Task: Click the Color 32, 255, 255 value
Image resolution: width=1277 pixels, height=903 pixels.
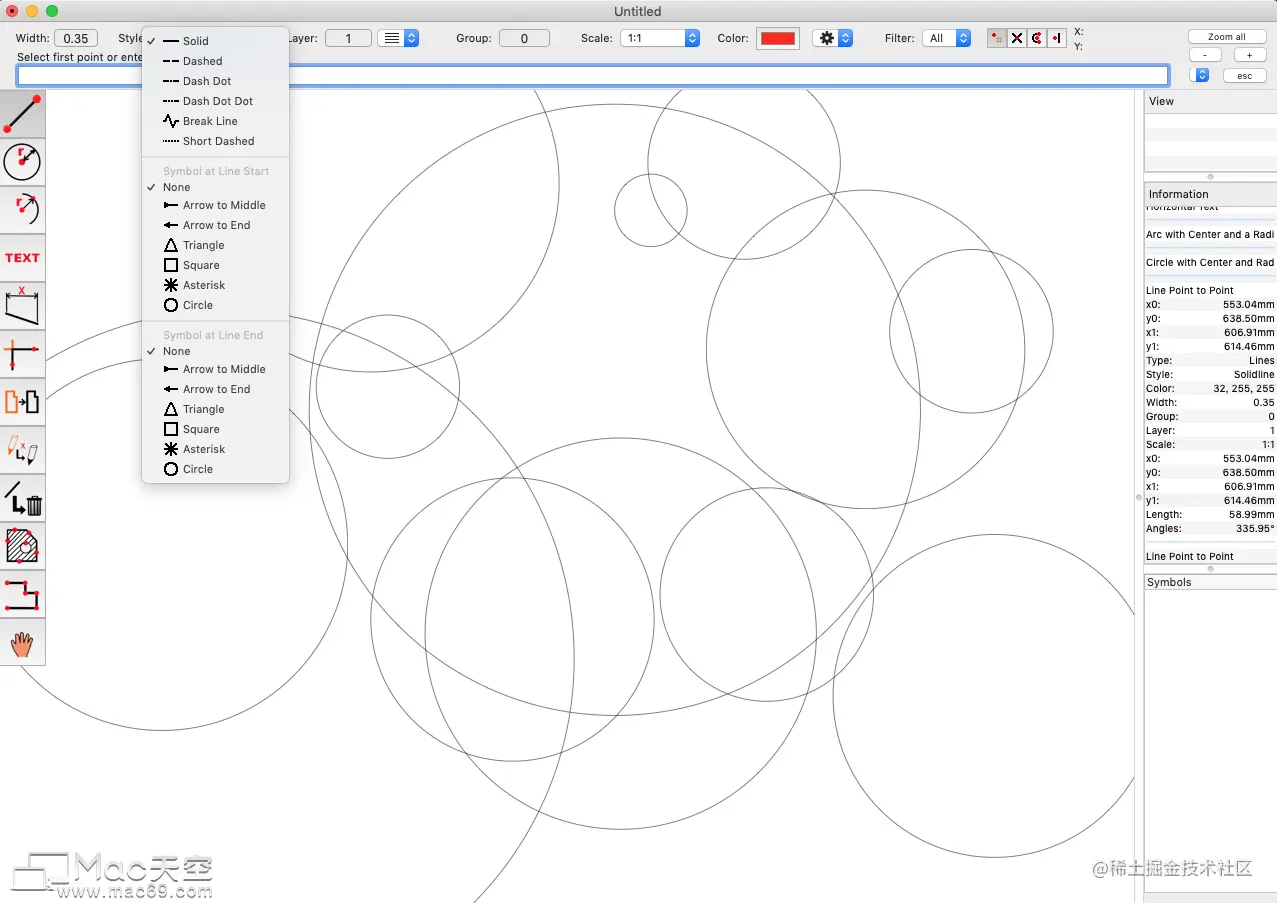Action: point(1244,388)
